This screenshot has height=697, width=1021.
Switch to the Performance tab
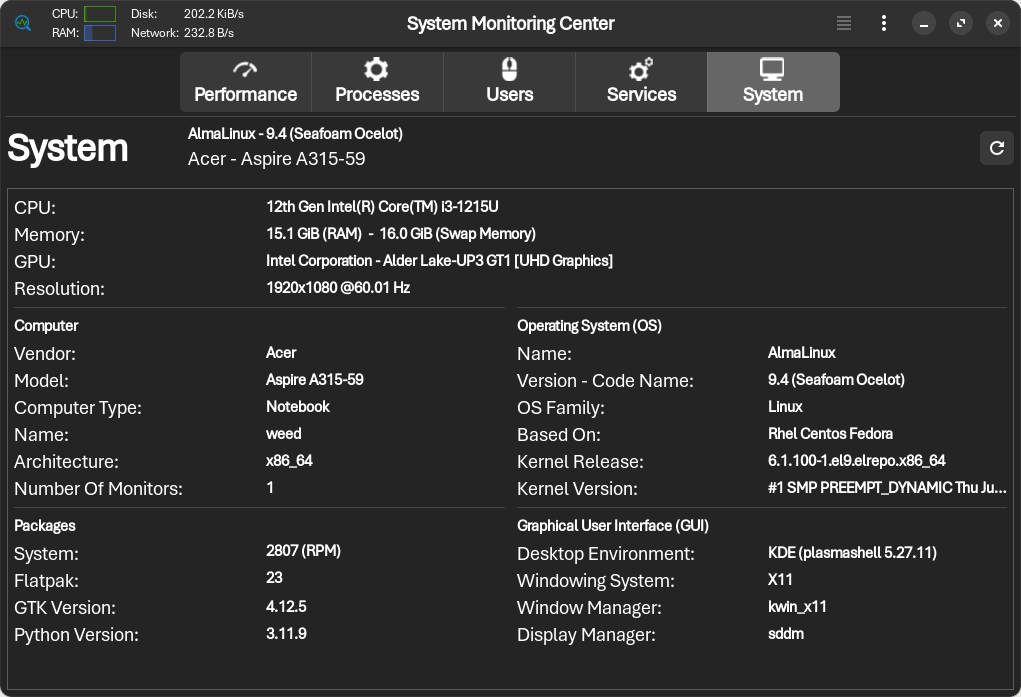point(245,82)
